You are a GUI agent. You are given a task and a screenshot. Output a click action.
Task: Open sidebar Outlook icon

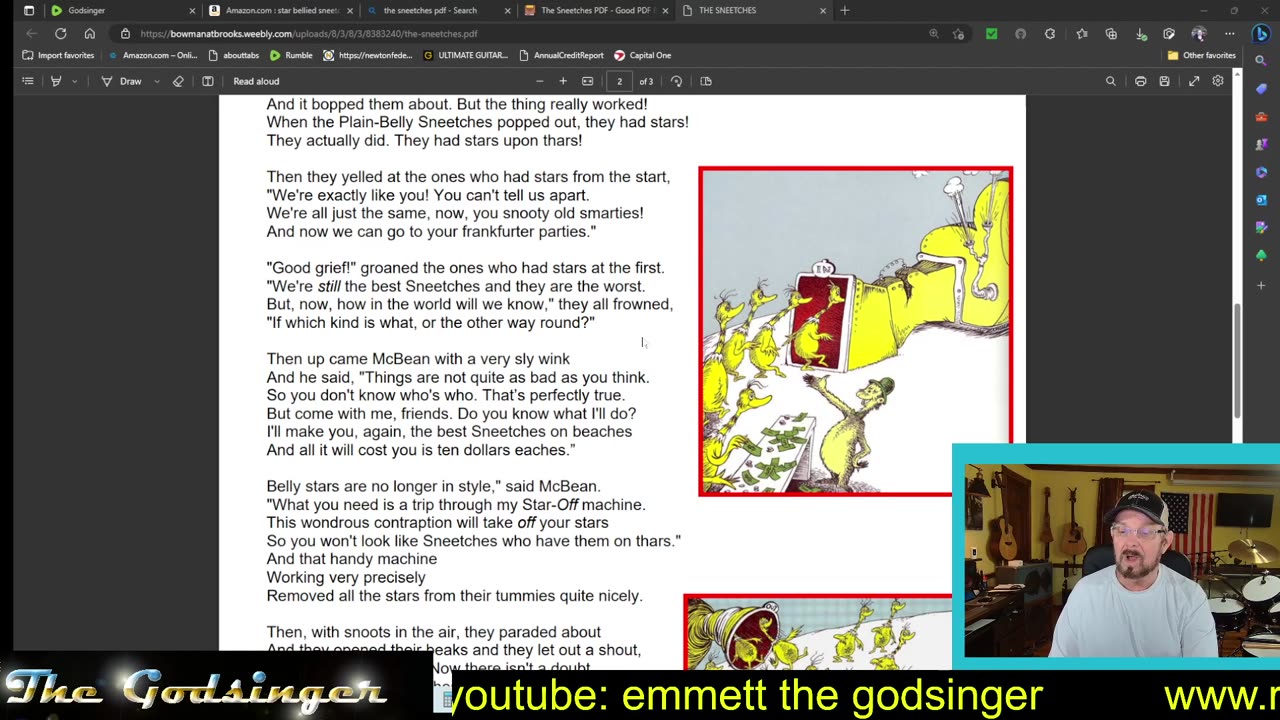tap(1261, 200)
